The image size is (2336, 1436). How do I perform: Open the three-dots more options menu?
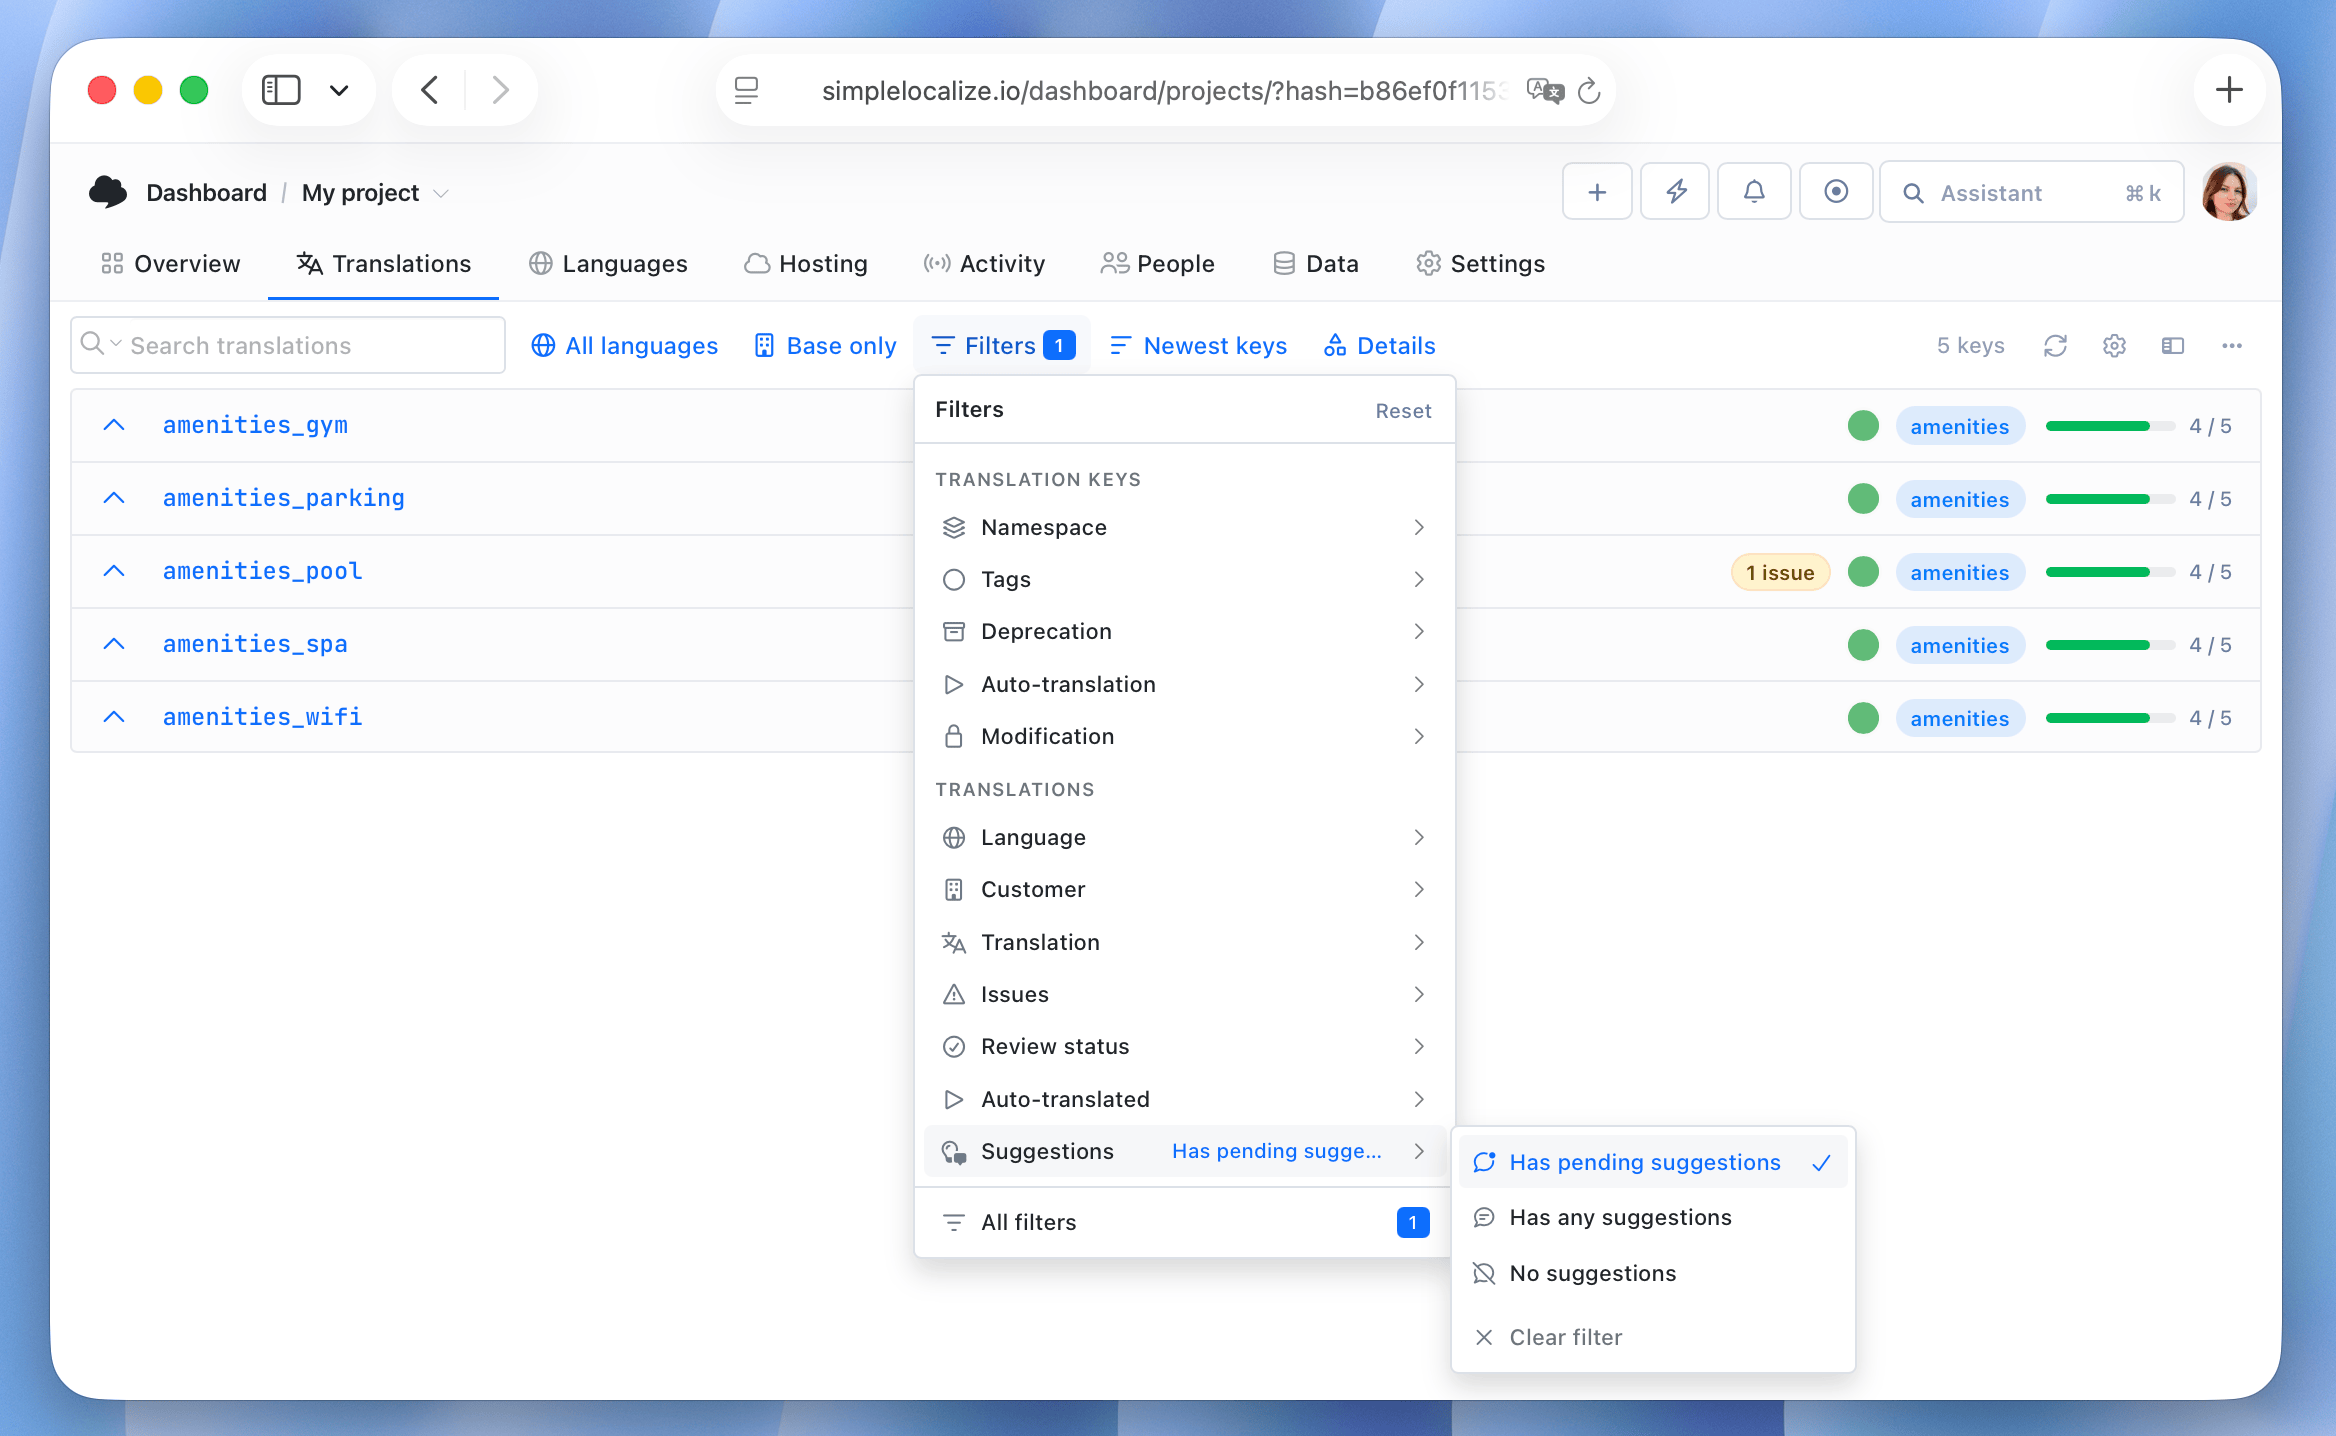(2232, 346)
